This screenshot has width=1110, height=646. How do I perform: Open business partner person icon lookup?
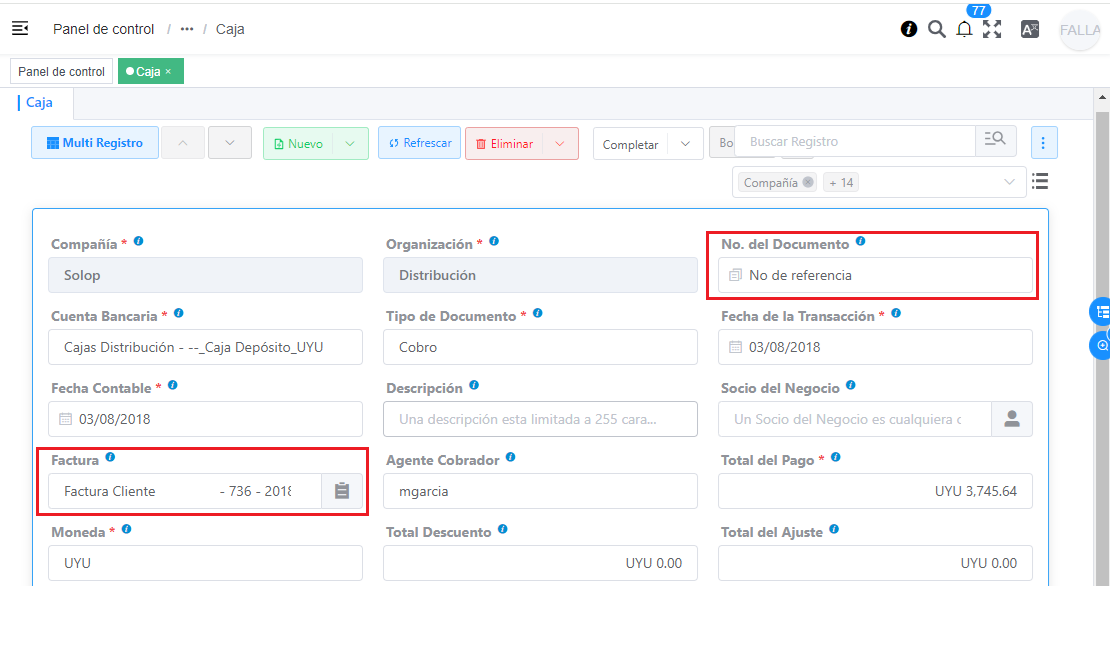coord(1012,419)
